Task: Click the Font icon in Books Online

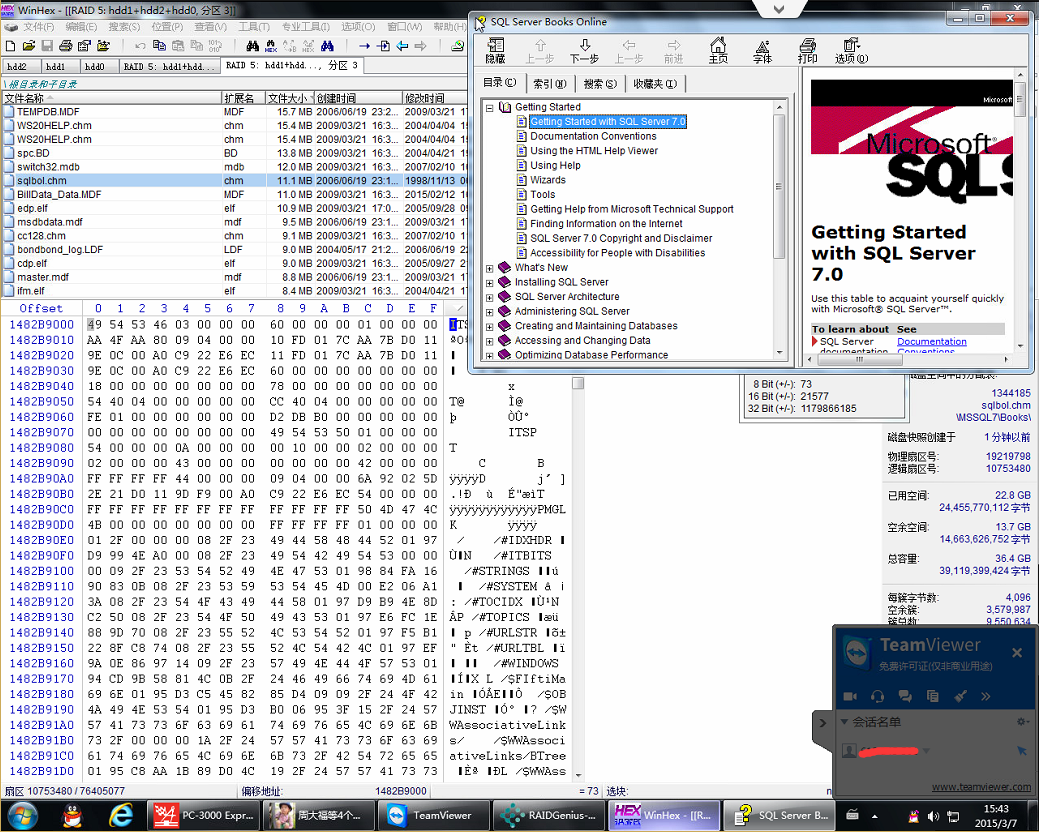Action: pos(763,51)
